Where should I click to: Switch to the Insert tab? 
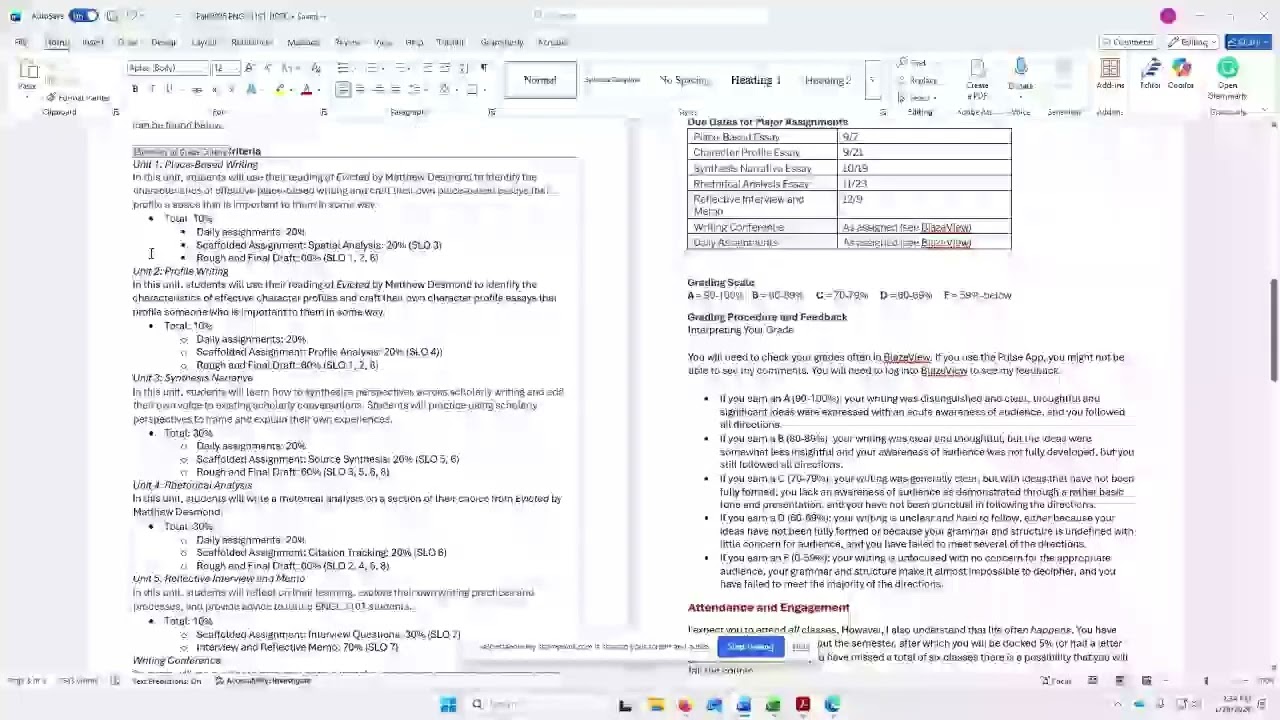click(93, 42)
